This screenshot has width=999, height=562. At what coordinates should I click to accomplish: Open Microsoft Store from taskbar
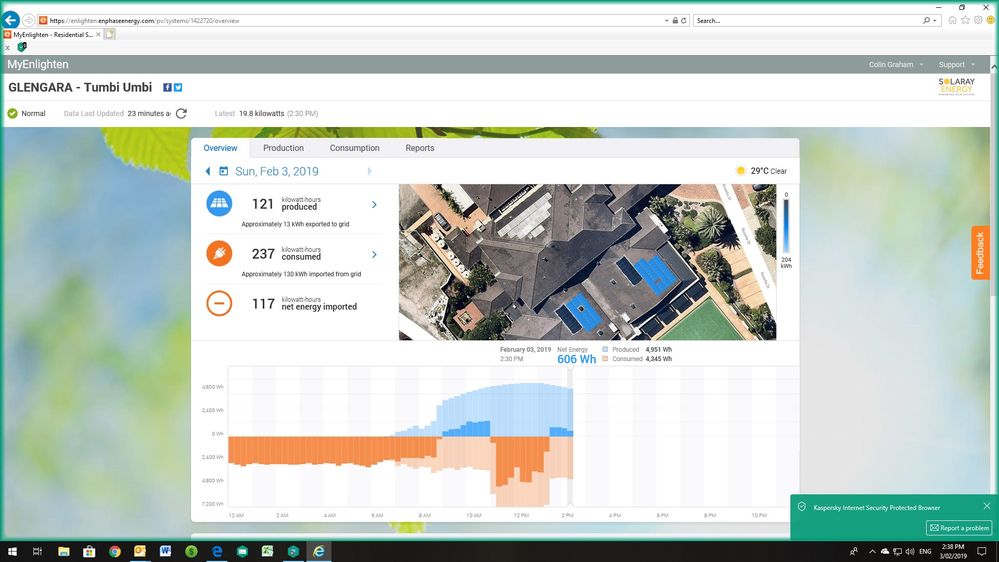pos(89,551)
